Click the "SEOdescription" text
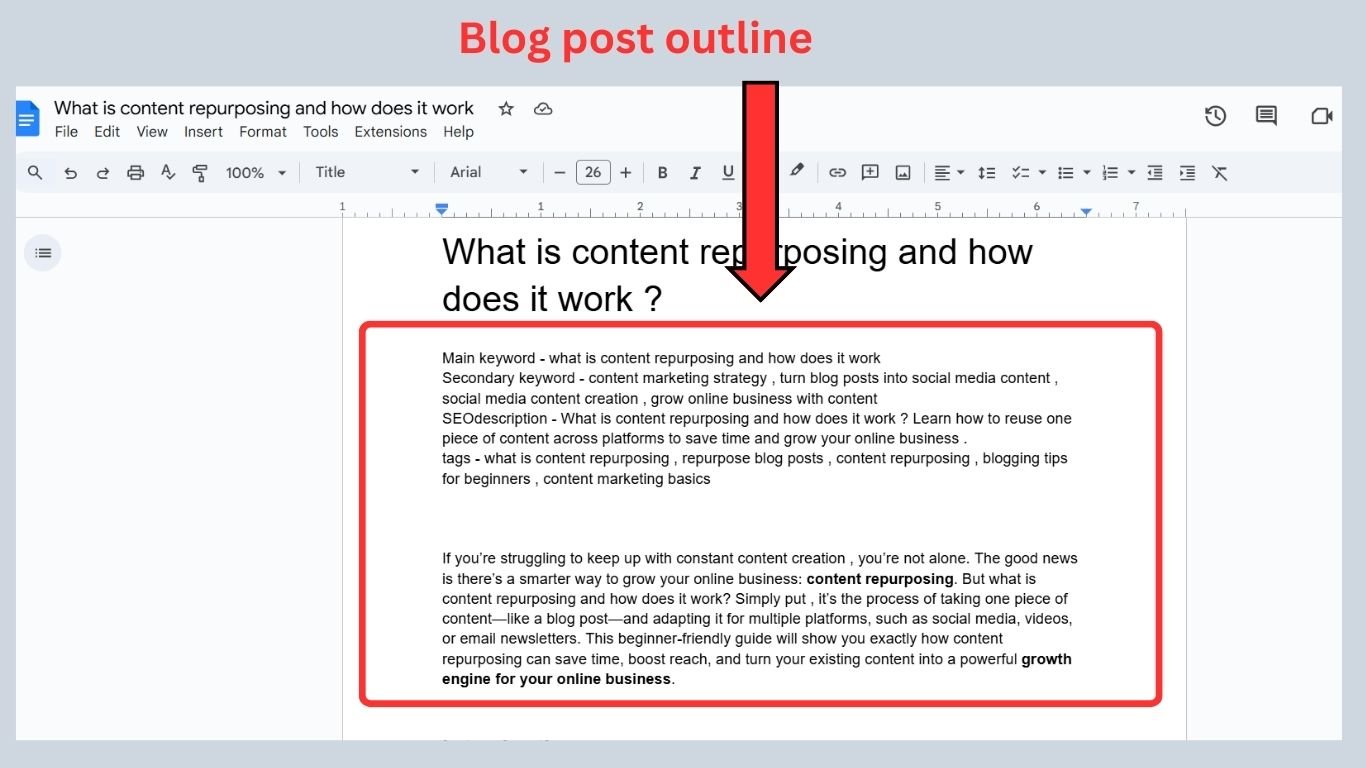This screenshot has width=1366, height=768. (494, 418)
